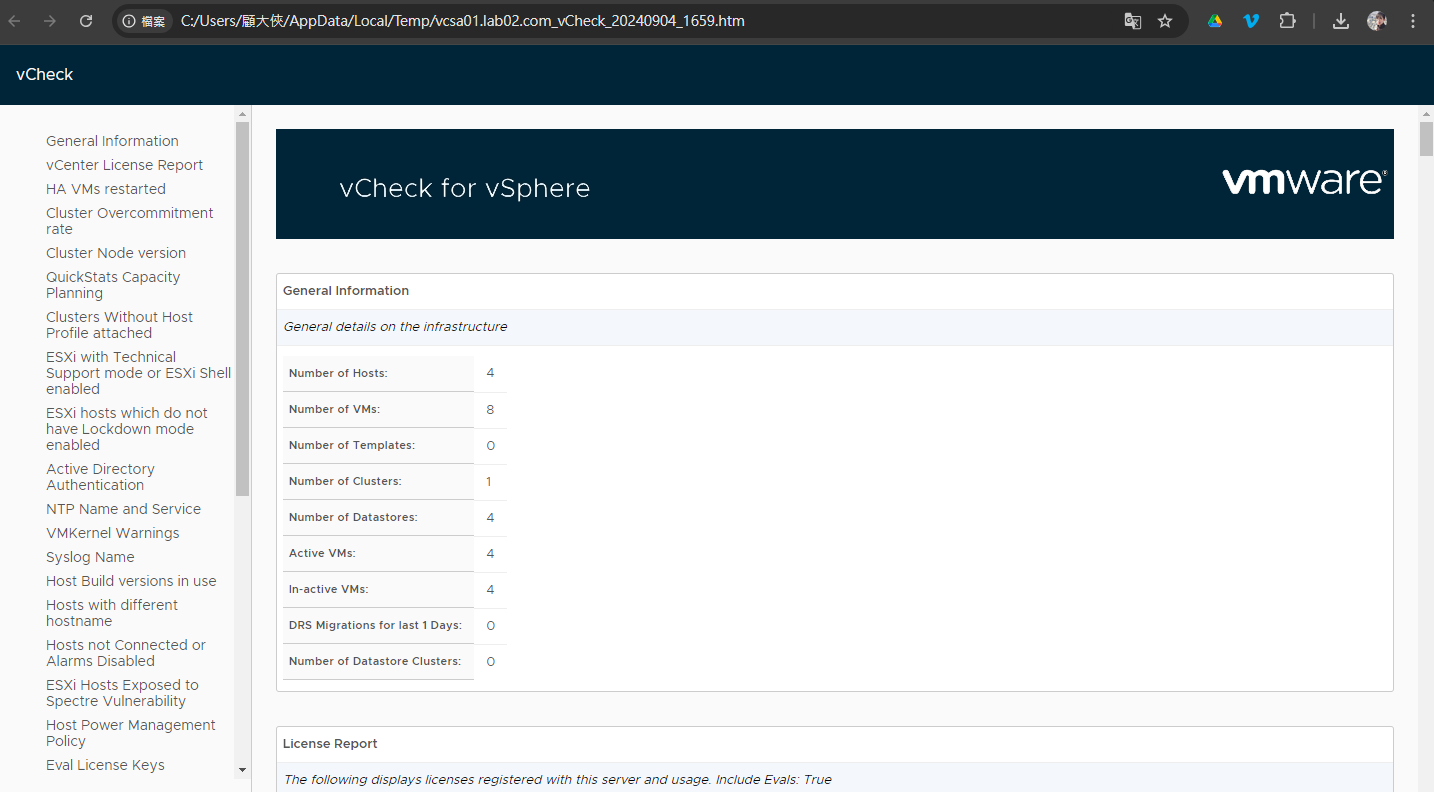This screenshot has width=1434, height=792.
Task: Click the sidebar scroll down arrow
Action: pyautogui.click(x=243, y=770)
